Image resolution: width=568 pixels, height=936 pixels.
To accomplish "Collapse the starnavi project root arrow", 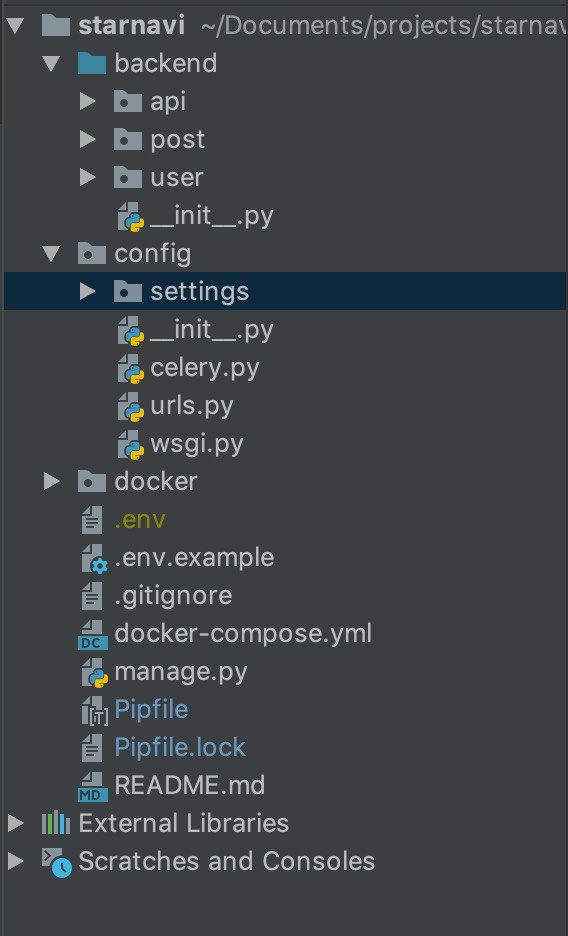I will click(x=15, y=26).
